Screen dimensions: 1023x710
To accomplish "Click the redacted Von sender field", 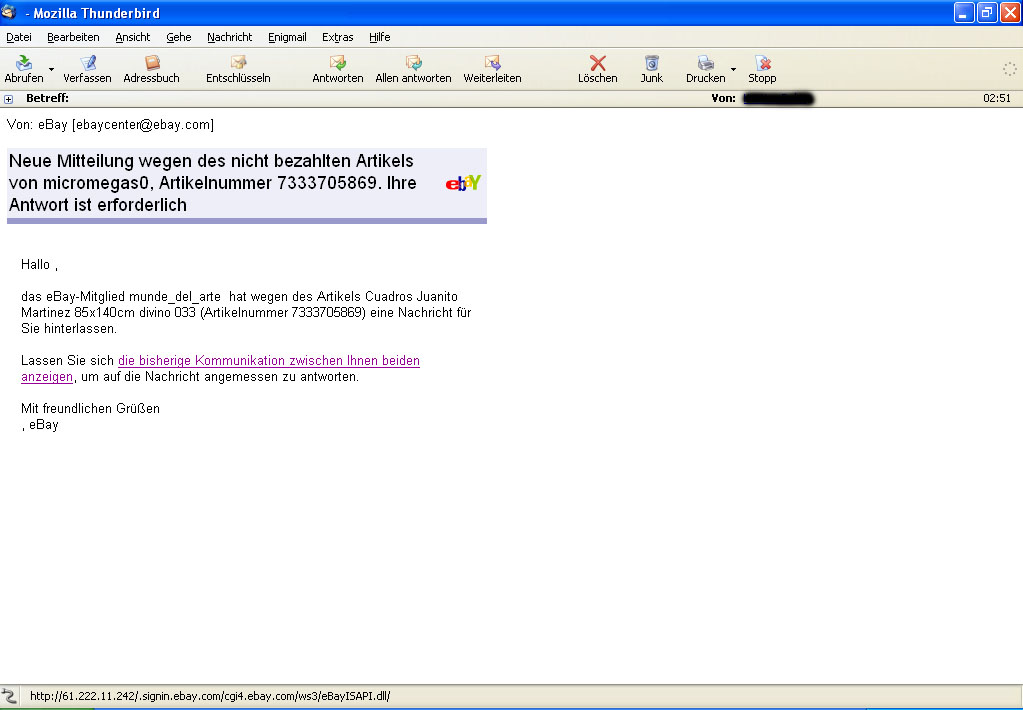I will click(778, 99).
